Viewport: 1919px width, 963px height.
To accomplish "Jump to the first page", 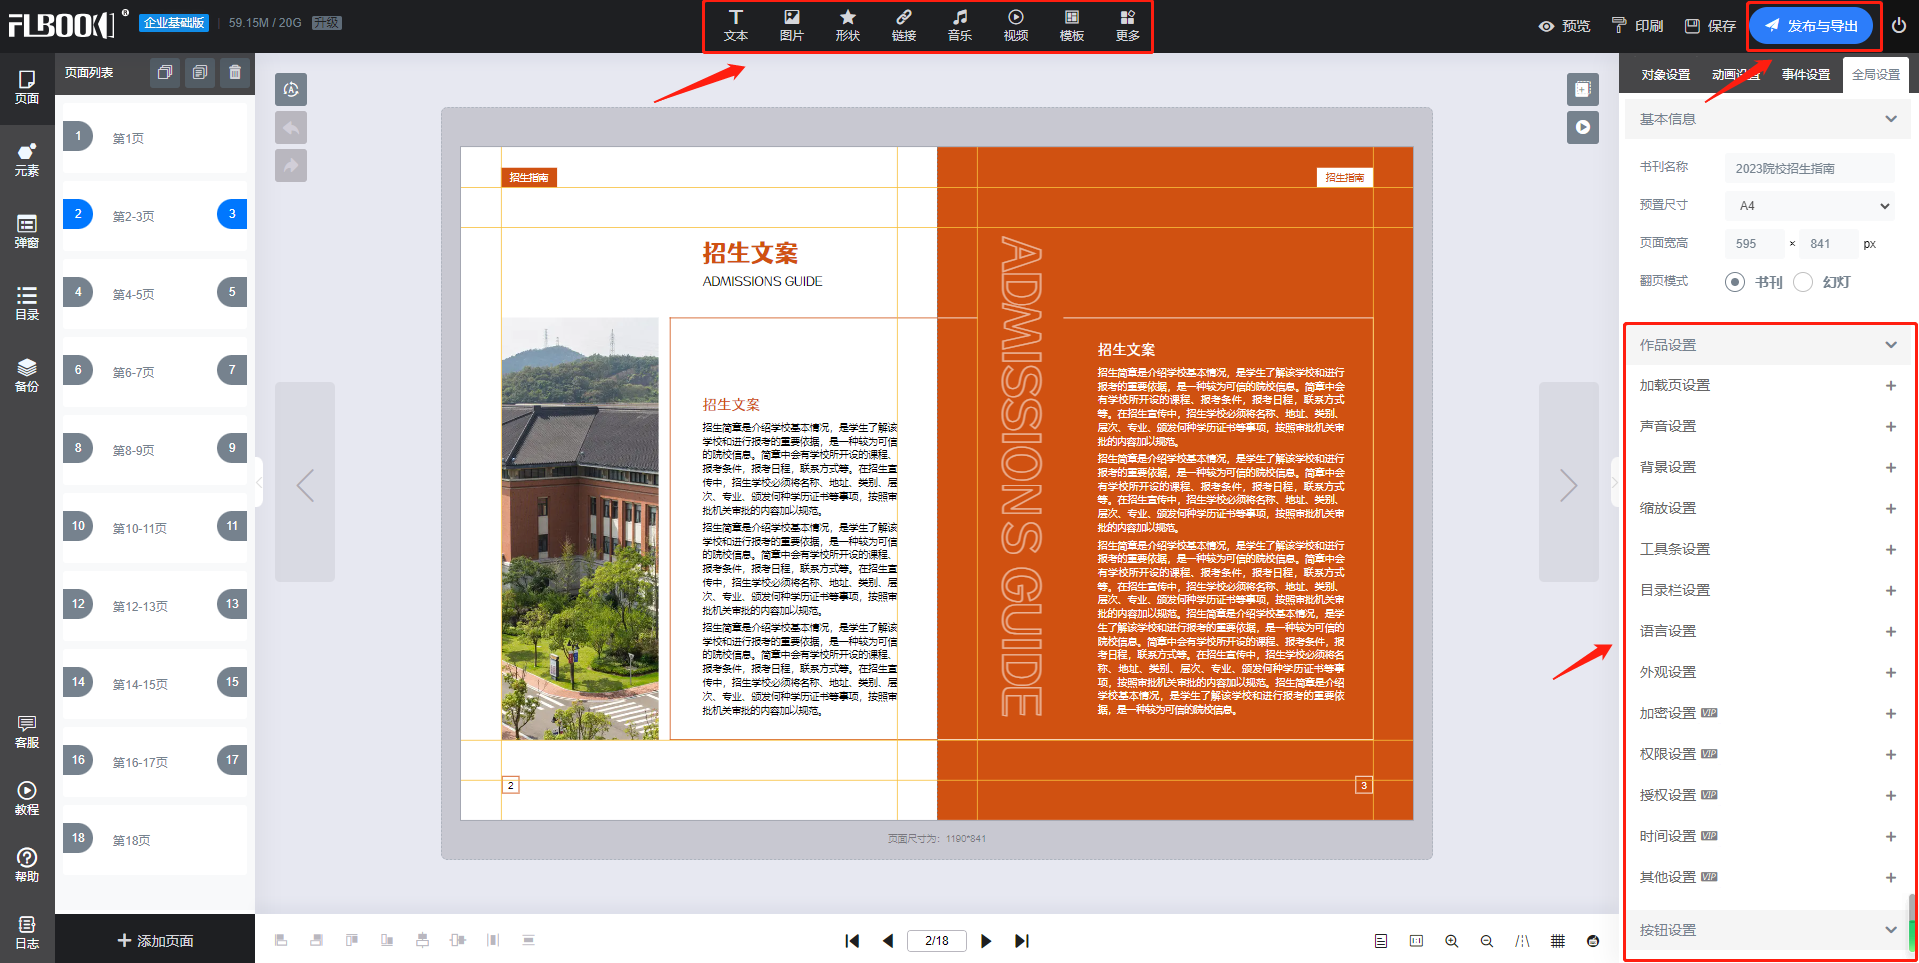I will point(852,941).
